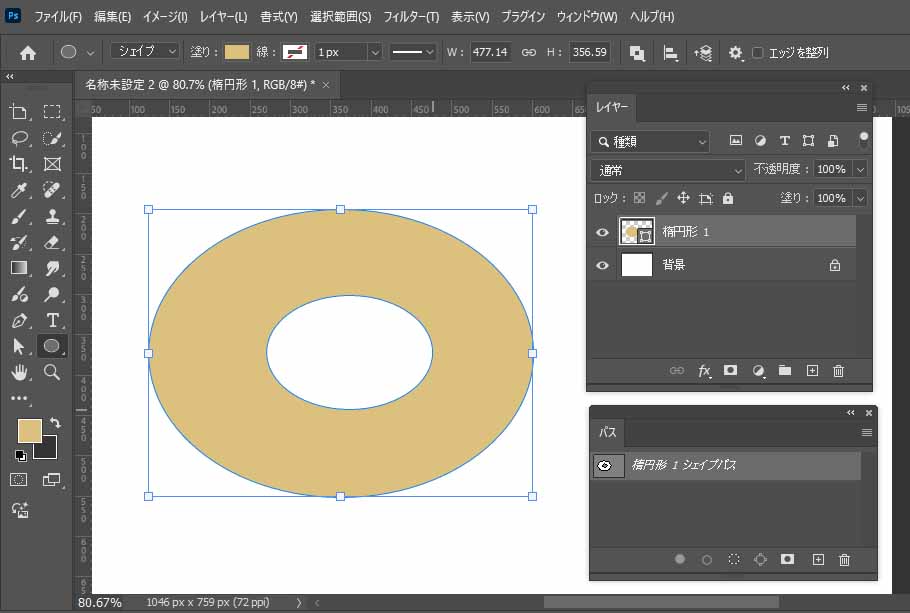Select the Pen tool in toolbar

pos(18,321)
